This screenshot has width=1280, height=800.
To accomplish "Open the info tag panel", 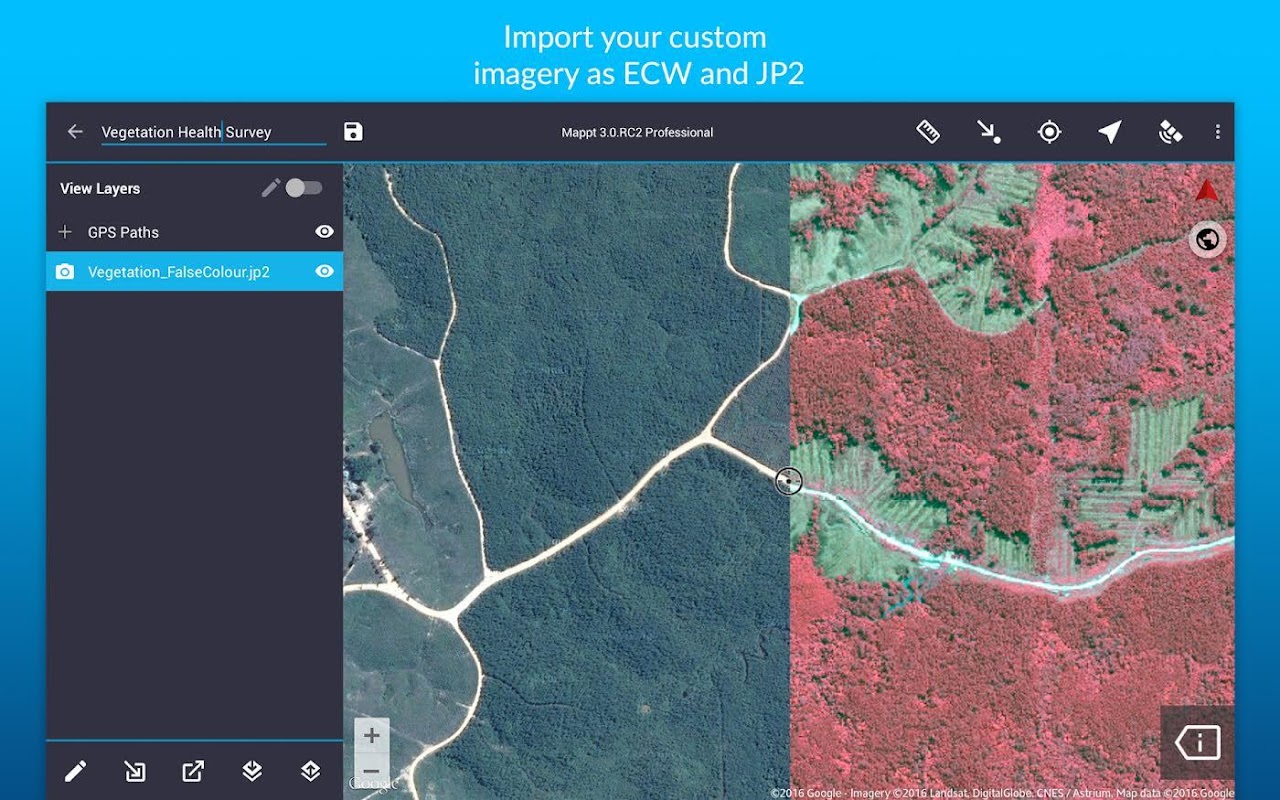I will point(1197,742).
